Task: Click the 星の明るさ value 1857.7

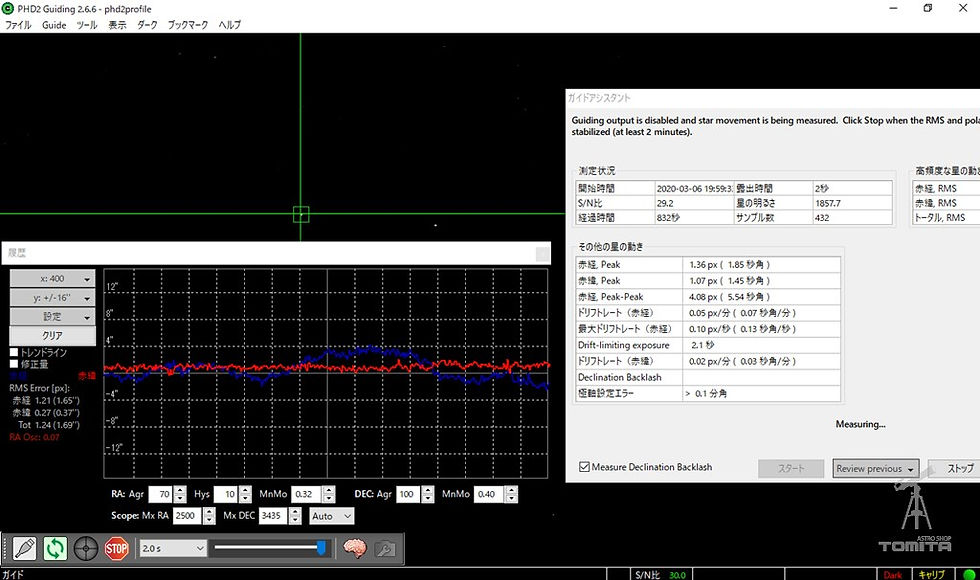Action: tap(852, 203)
